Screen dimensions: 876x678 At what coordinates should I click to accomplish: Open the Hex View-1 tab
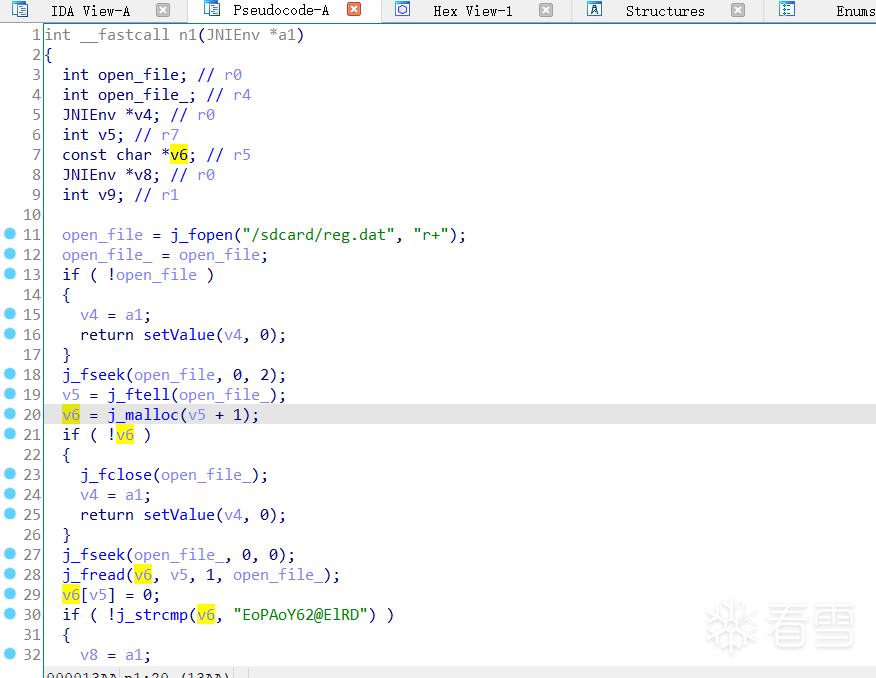(473, 11)
